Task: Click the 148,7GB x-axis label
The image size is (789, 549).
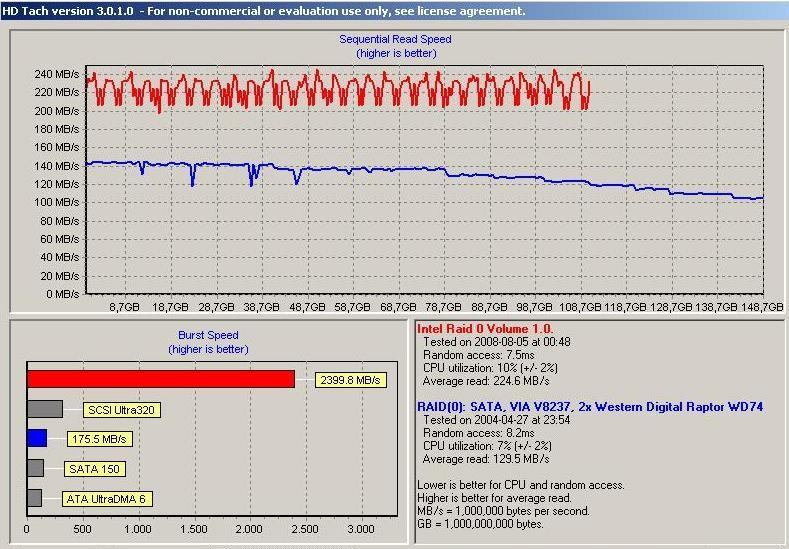Action: pyautogui.click(x=762, y=306)
